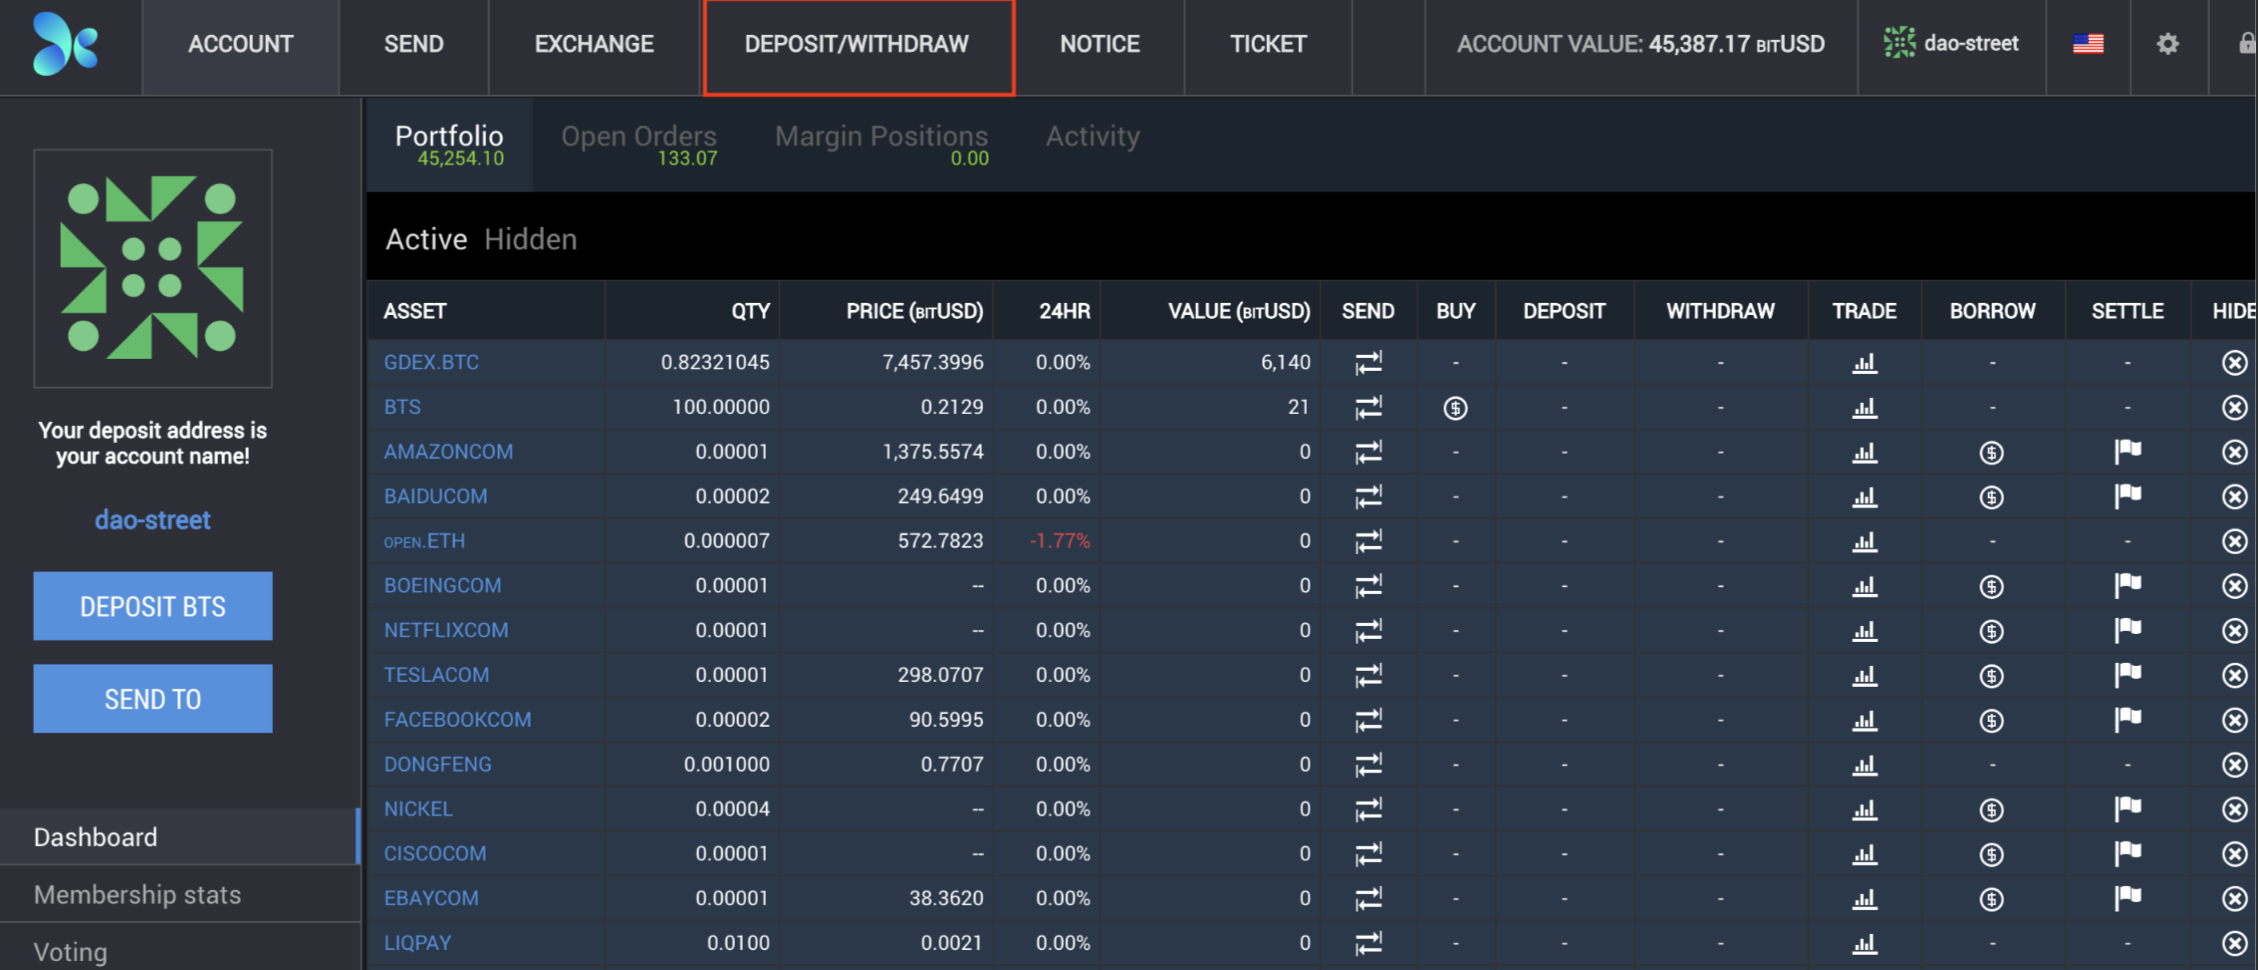
Task: Hide the AMAZONCOM asset row
Action: (2234, 452)
